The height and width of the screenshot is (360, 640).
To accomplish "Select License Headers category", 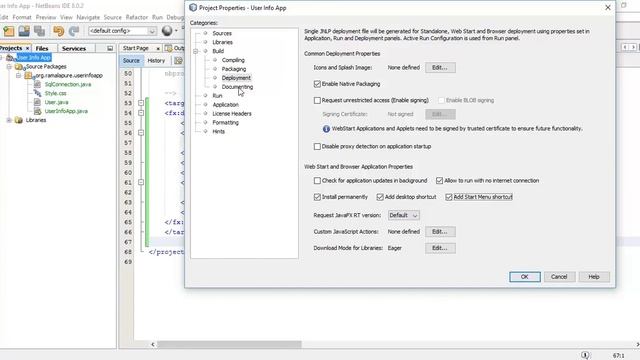I will 232,113.
